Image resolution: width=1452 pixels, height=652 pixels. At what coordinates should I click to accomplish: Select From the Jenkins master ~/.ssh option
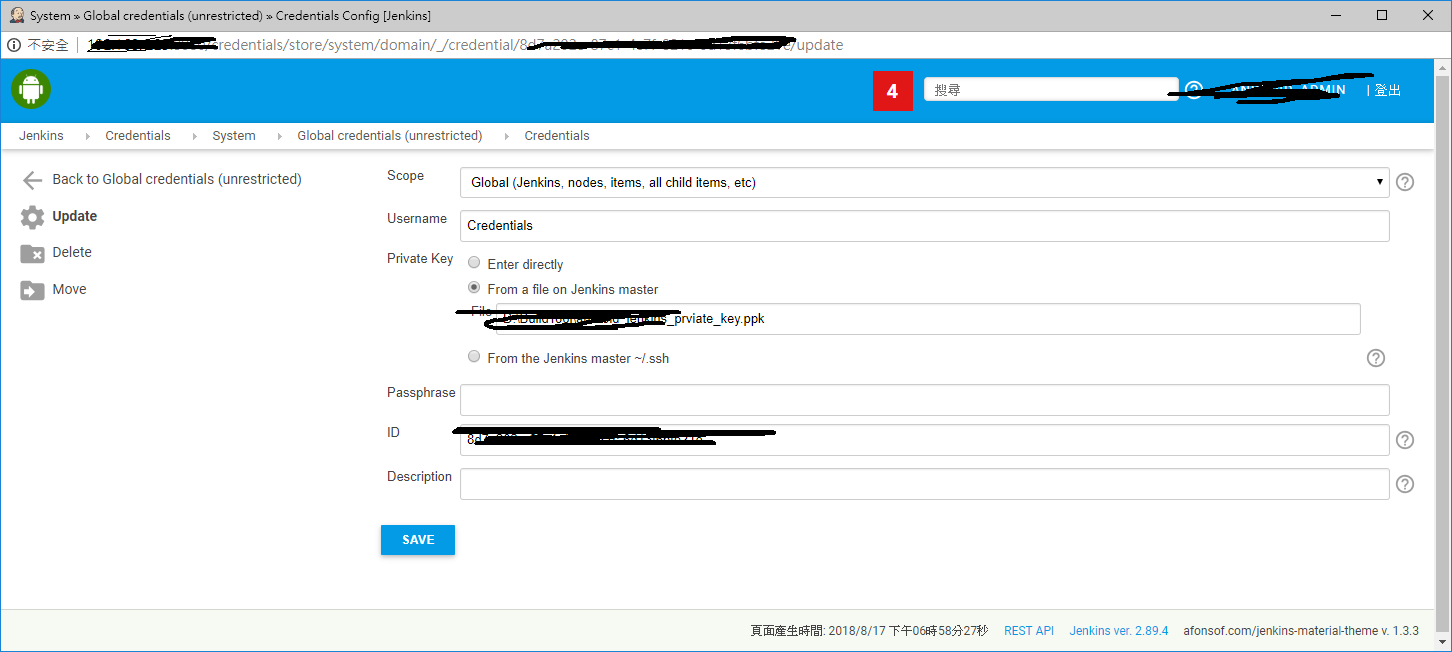pos(474,356)
